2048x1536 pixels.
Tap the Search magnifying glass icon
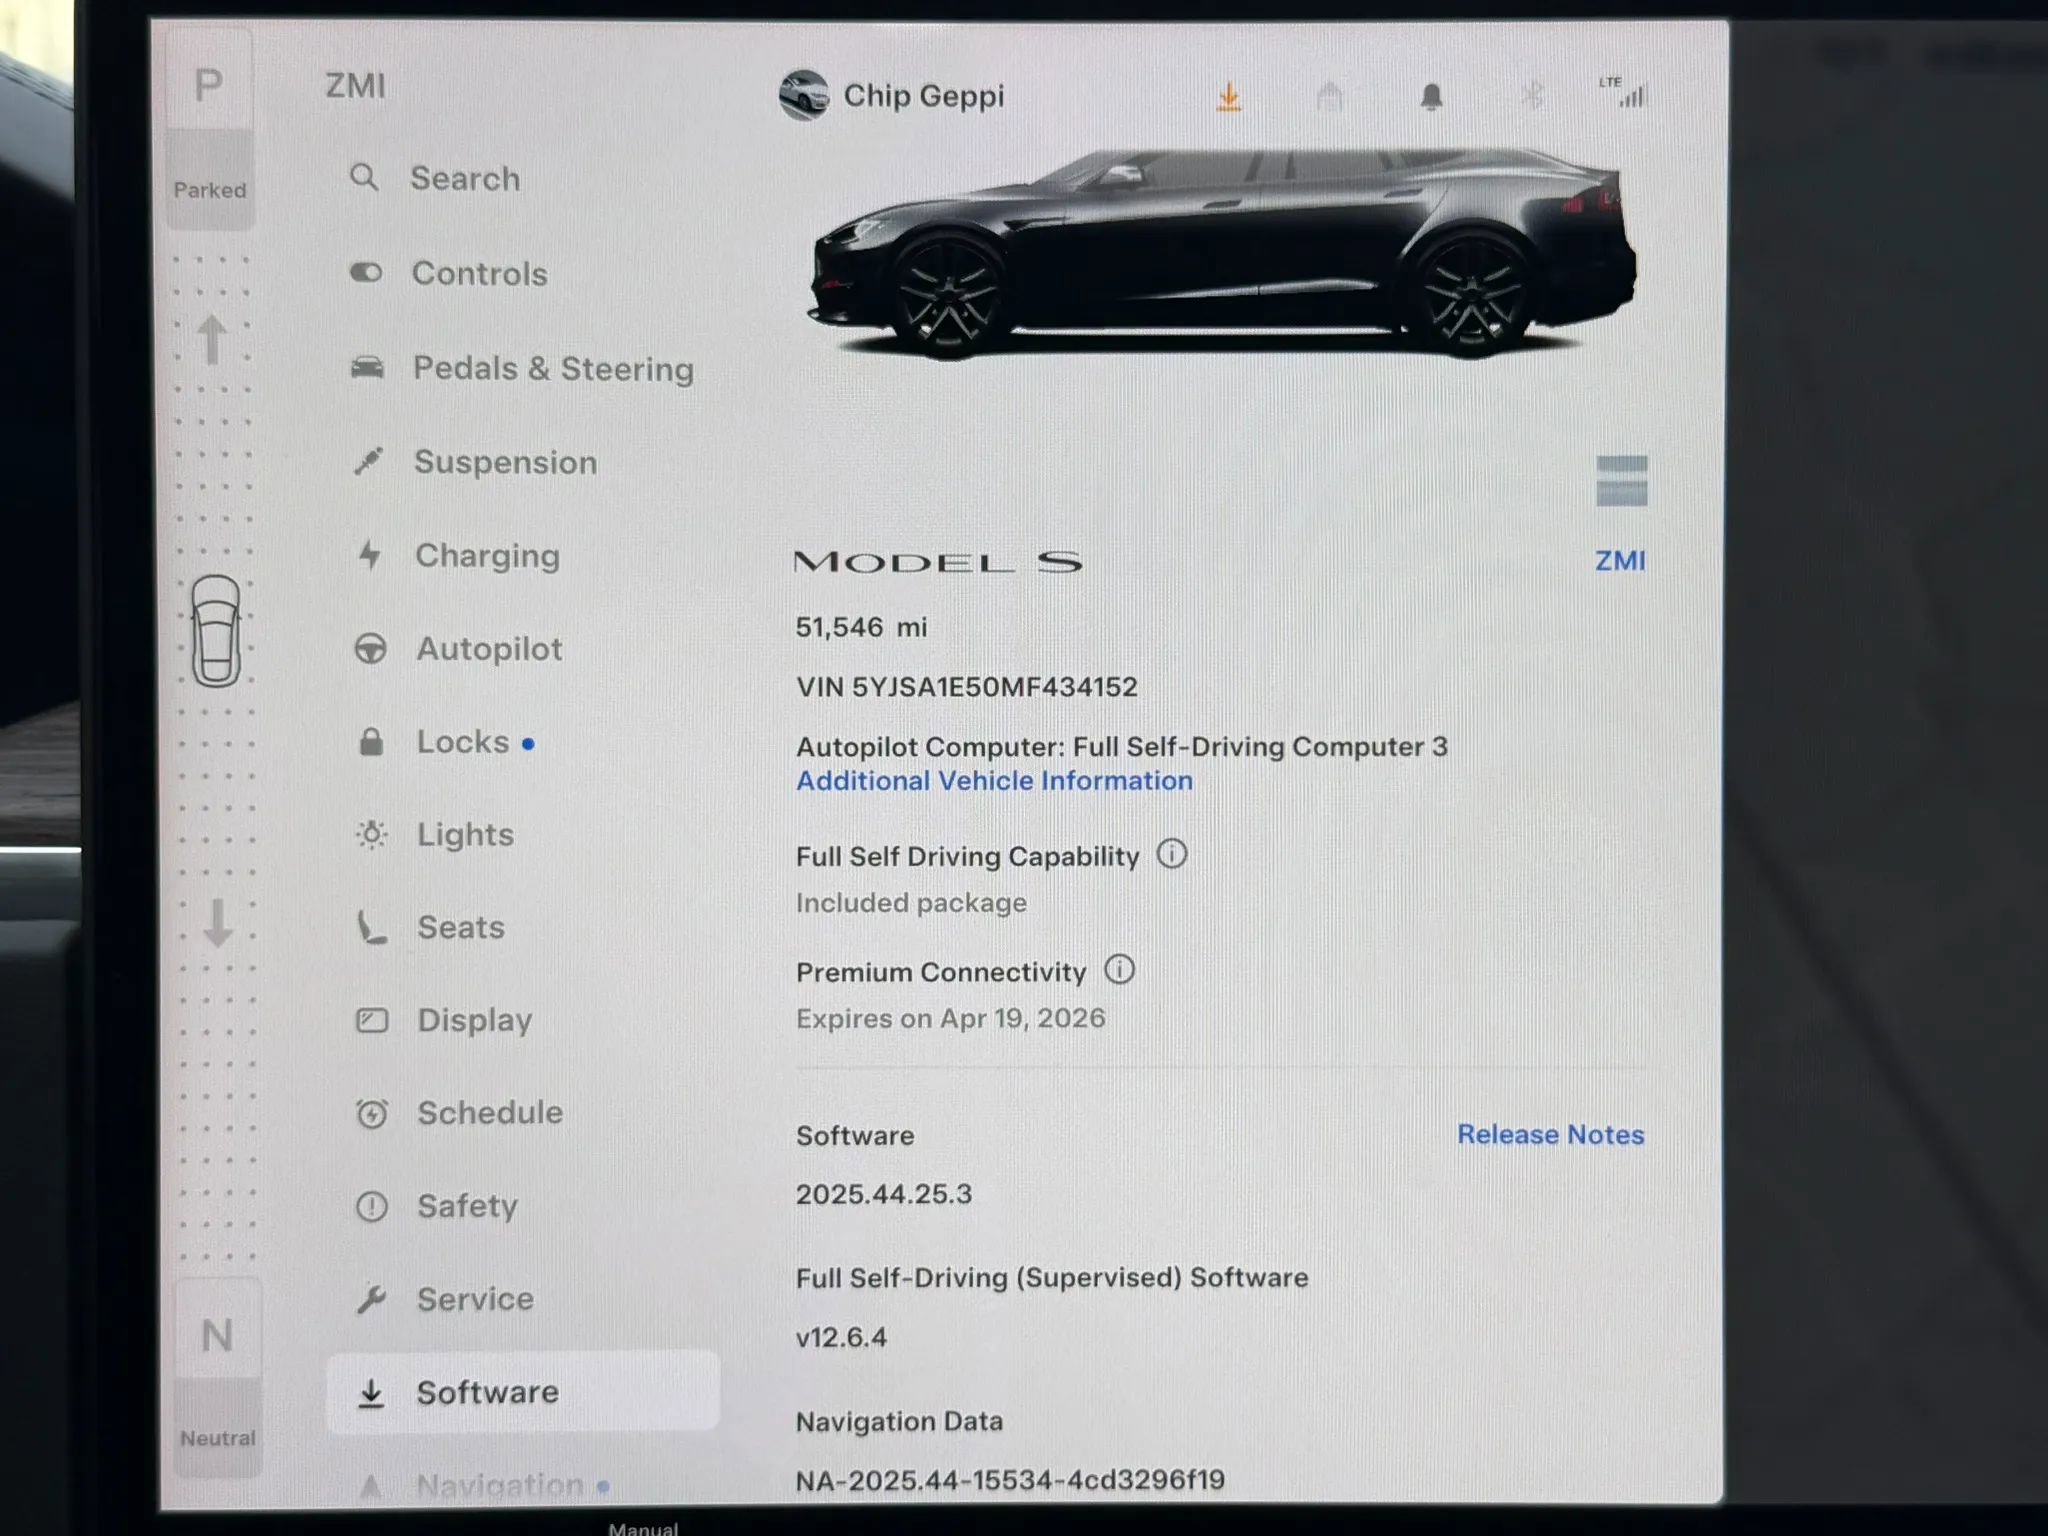(364, 178)
